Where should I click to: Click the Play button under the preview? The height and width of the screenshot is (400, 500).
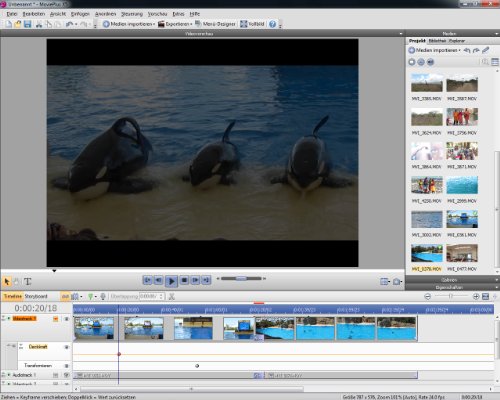pyautogui.click(x=171, y=281)
